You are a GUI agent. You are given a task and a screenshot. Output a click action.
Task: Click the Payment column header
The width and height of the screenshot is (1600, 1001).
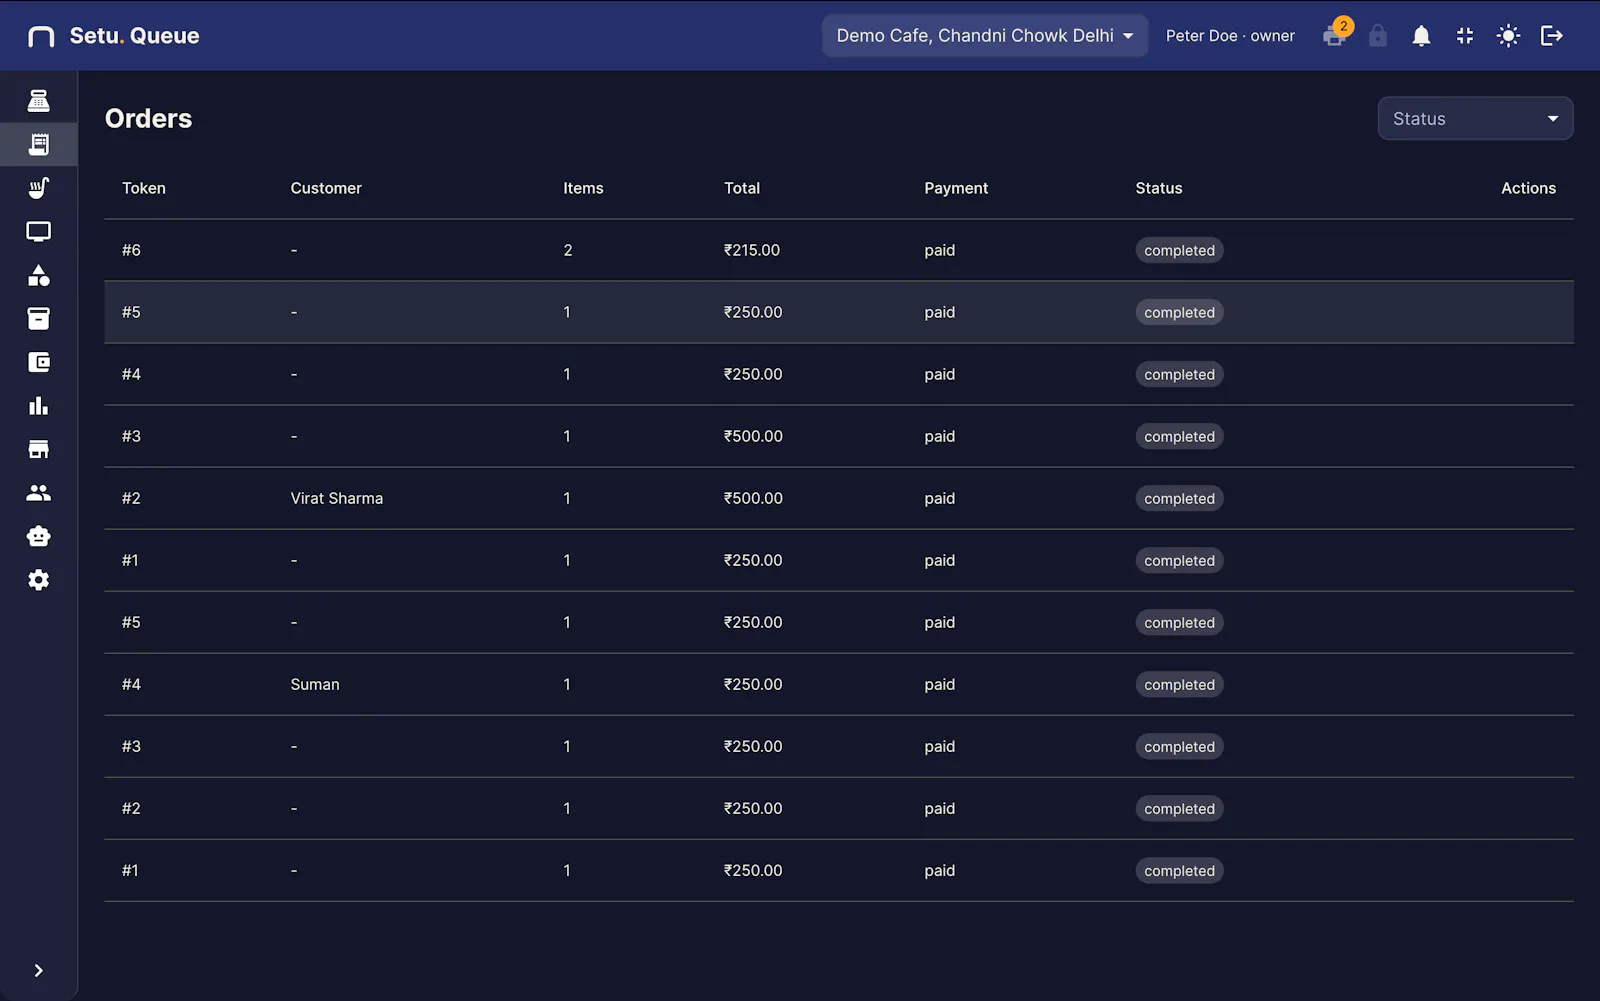click(x=956, y=188)
